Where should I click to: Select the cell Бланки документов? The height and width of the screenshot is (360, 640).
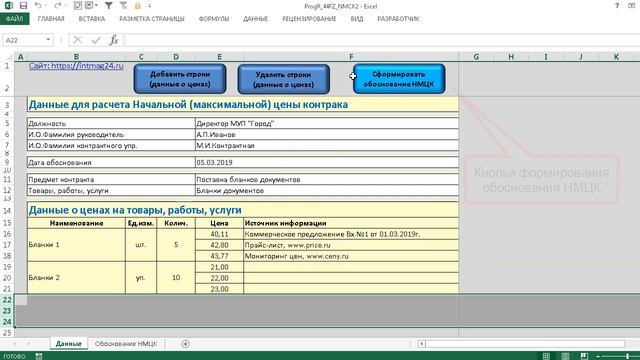[327, 191]
